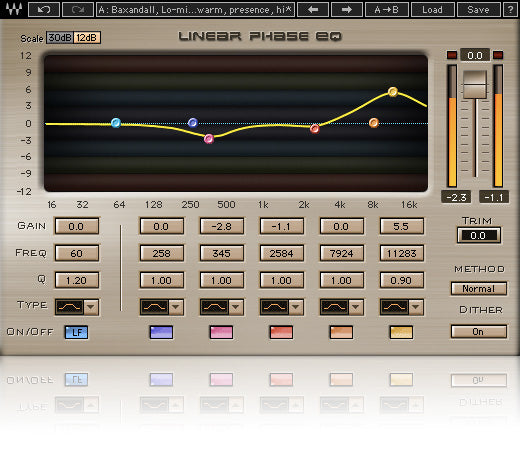Viewport: 520px width, 450px height.
Task: Toggle the yellow band on/off
Action: click(x=401, y=332)
